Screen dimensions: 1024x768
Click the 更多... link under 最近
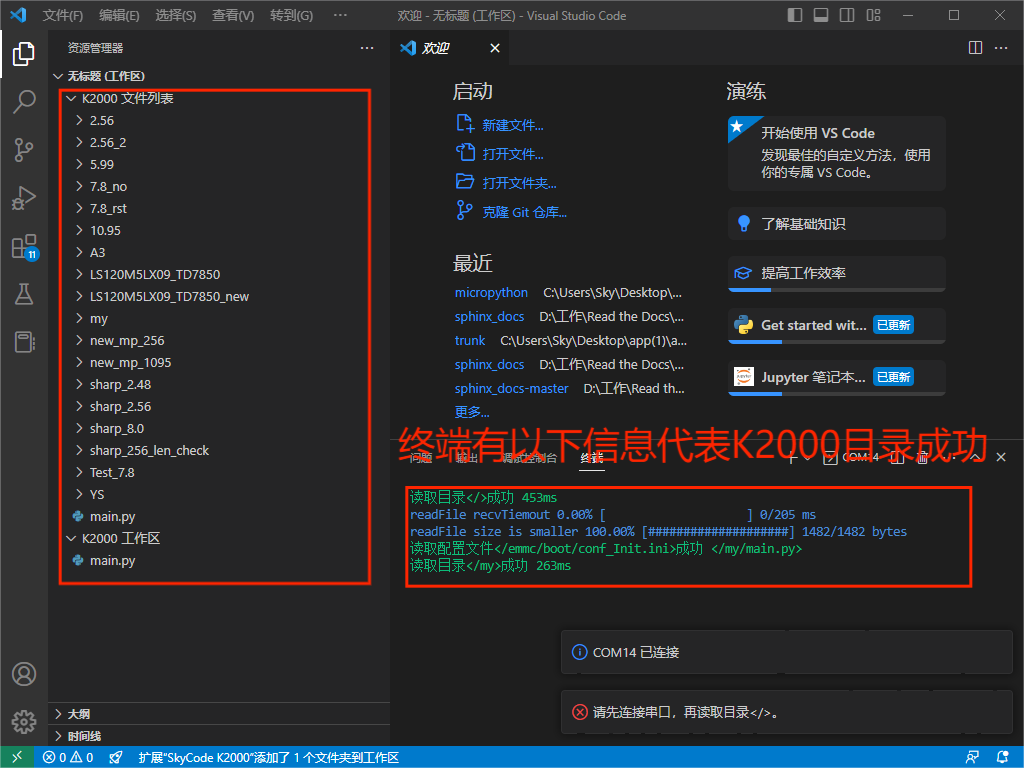click(472, 411)
